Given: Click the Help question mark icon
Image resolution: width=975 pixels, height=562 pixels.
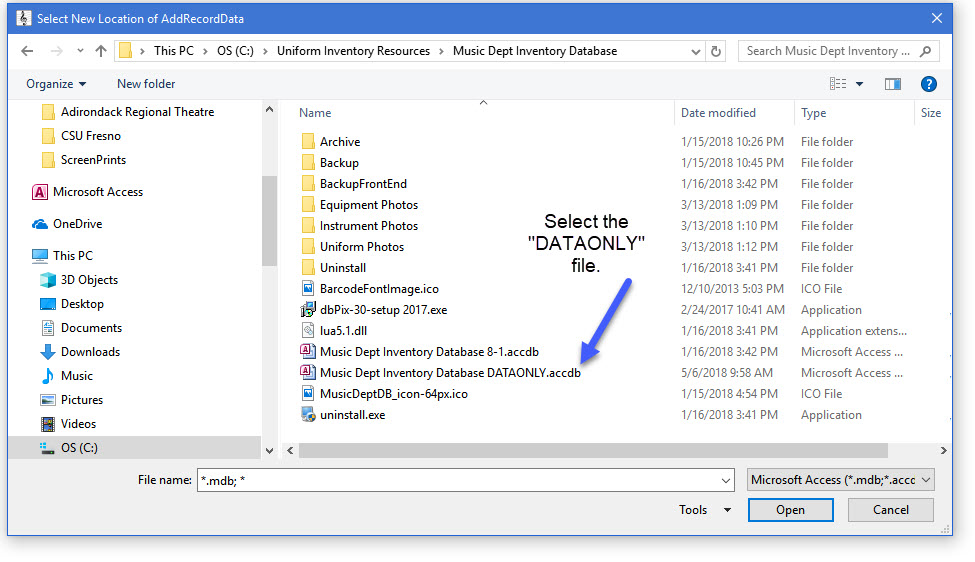Looking at the screenshot, I should [929, 84].
